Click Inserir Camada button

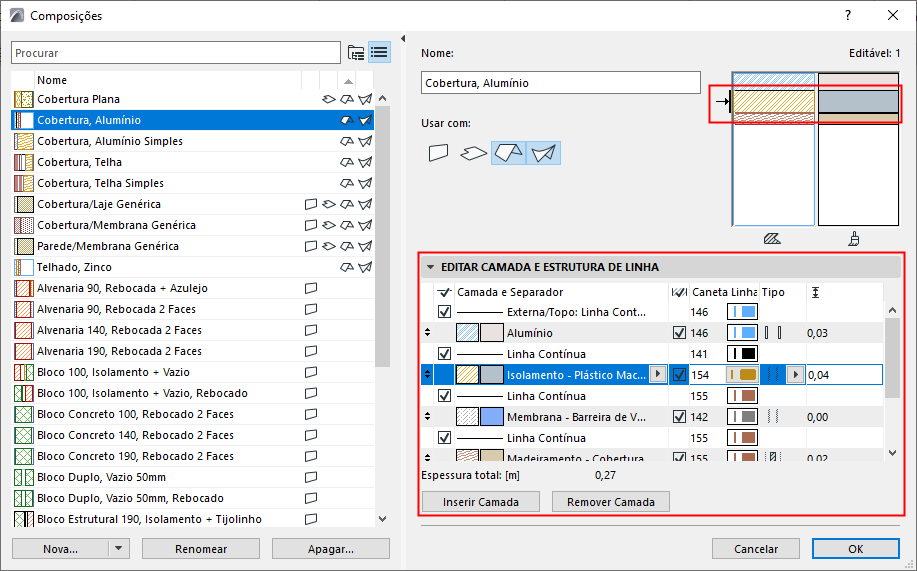tap(481, 502)
